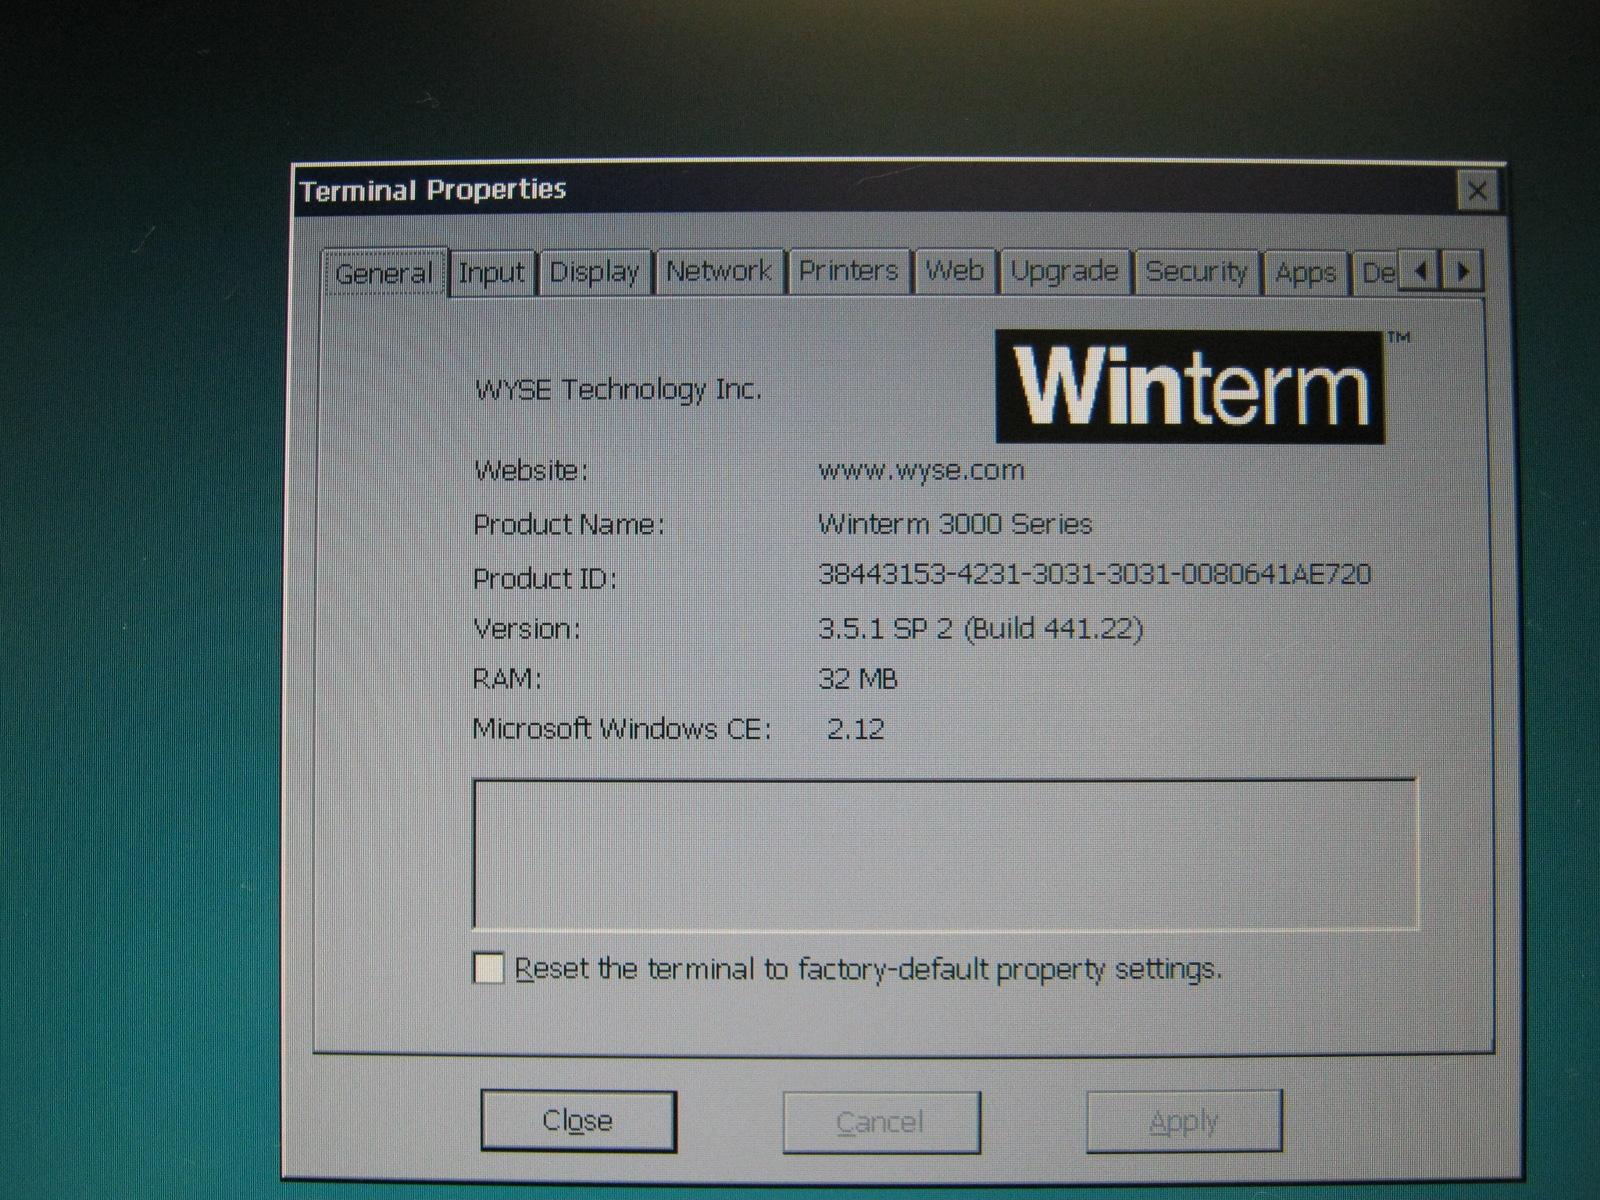Click the Cancel button
The image size is (1600, 1200).
[881, 1122]
